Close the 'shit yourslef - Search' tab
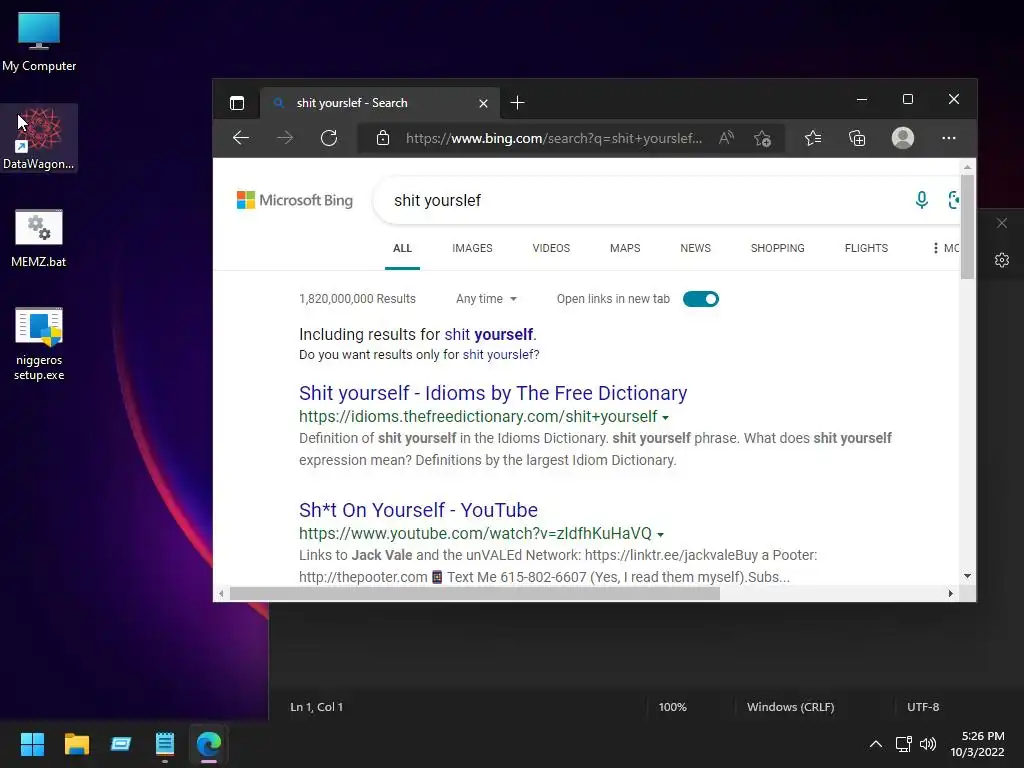1024x768 pixels. (483, 103)
